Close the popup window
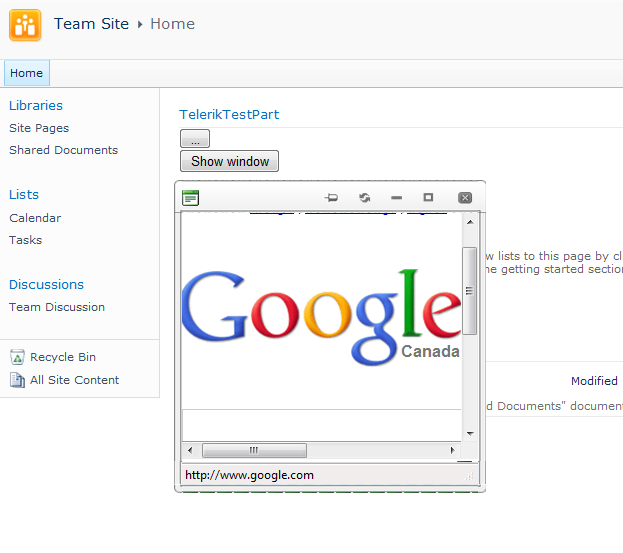Image resolution: width=623 pixels, height=553 pixels. tap(465, 197)
